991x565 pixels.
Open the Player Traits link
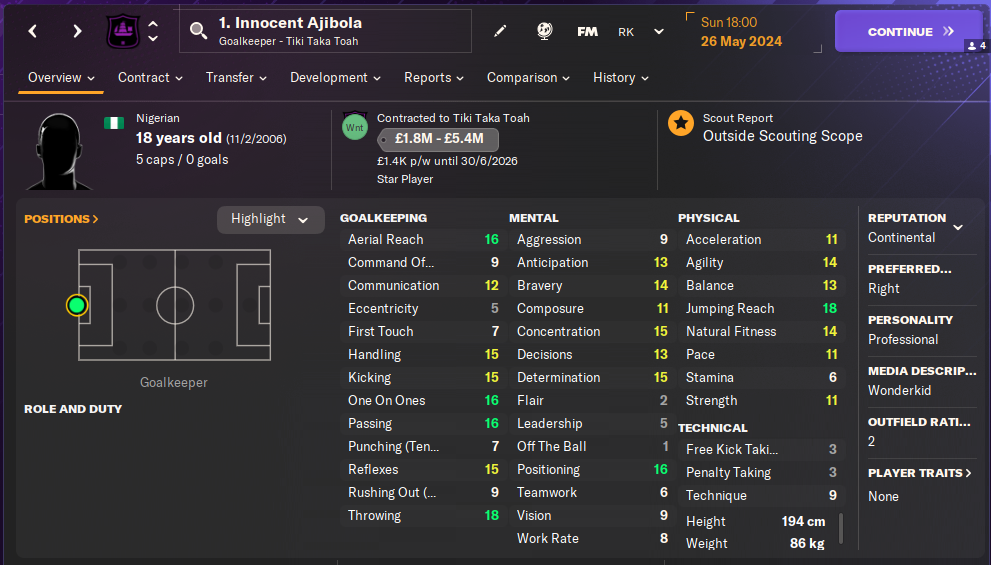[x=919, y=473]
